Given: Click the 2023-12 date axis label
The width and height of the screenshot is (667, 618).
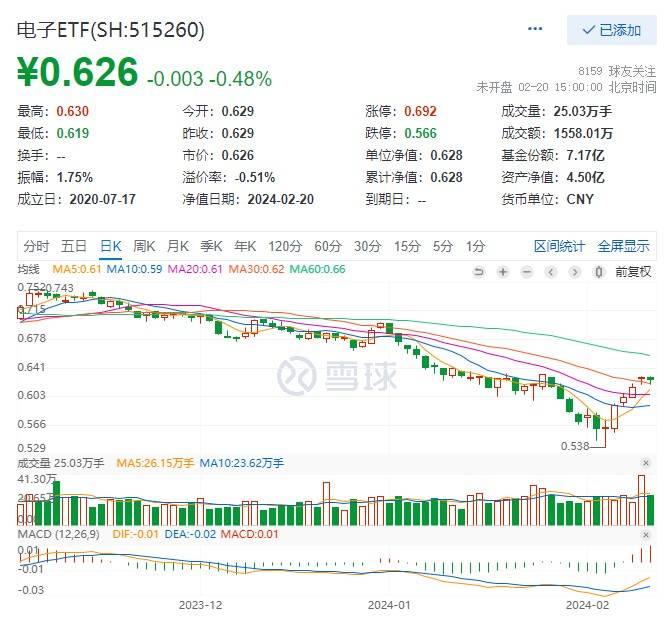Looking at the screenshot, I should pos(200,605).
